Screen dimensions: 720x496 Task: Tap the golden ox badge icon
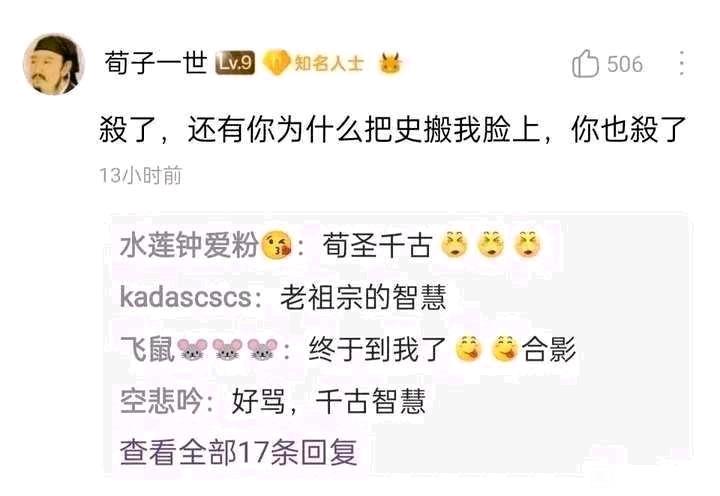pos(390,63)
